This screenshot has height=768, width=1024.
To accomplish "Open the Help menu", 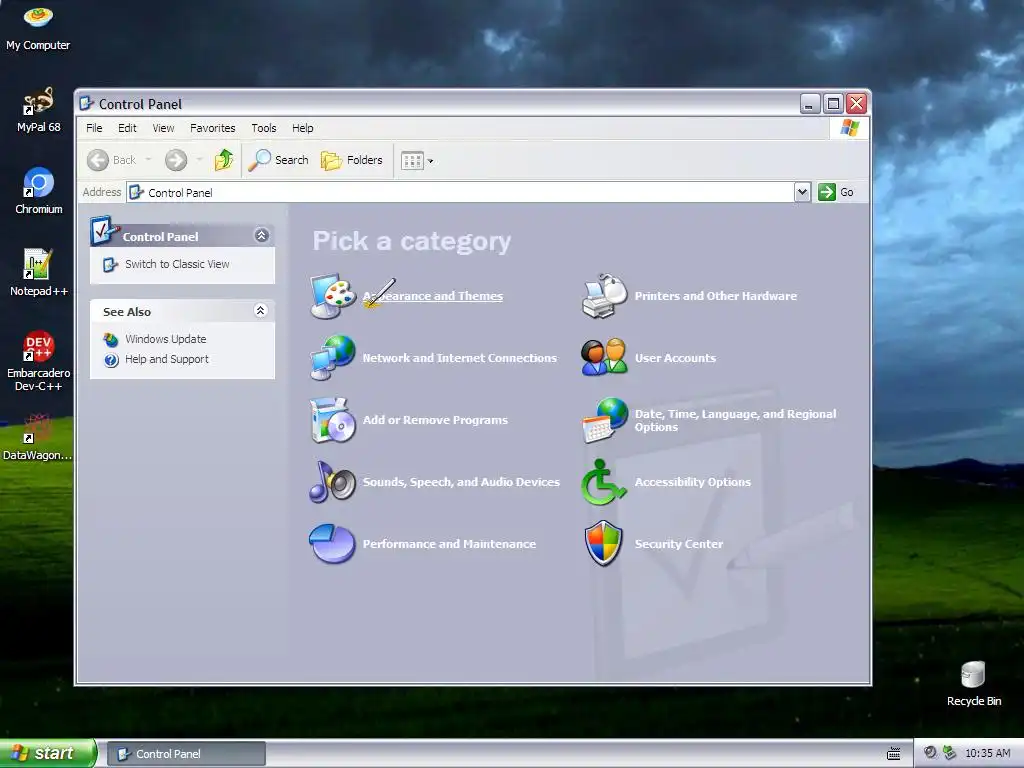I will (302, 128).
